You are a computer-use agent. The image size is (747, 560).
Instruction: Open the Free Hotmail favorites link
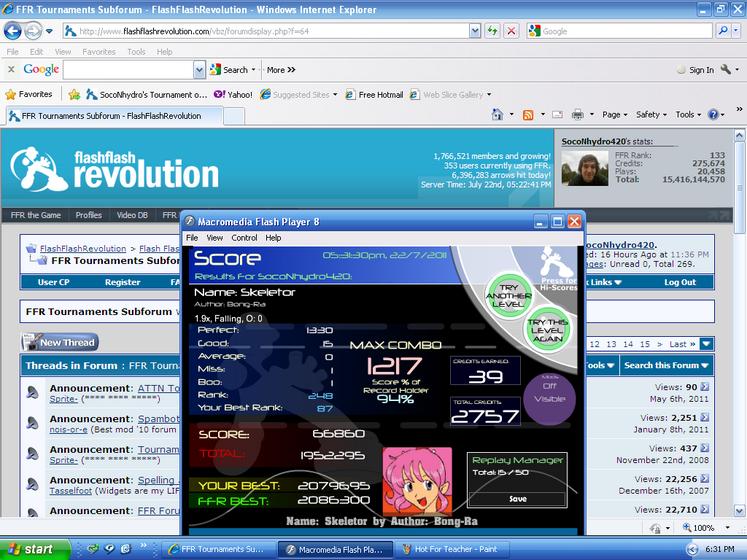pos(374,94)
